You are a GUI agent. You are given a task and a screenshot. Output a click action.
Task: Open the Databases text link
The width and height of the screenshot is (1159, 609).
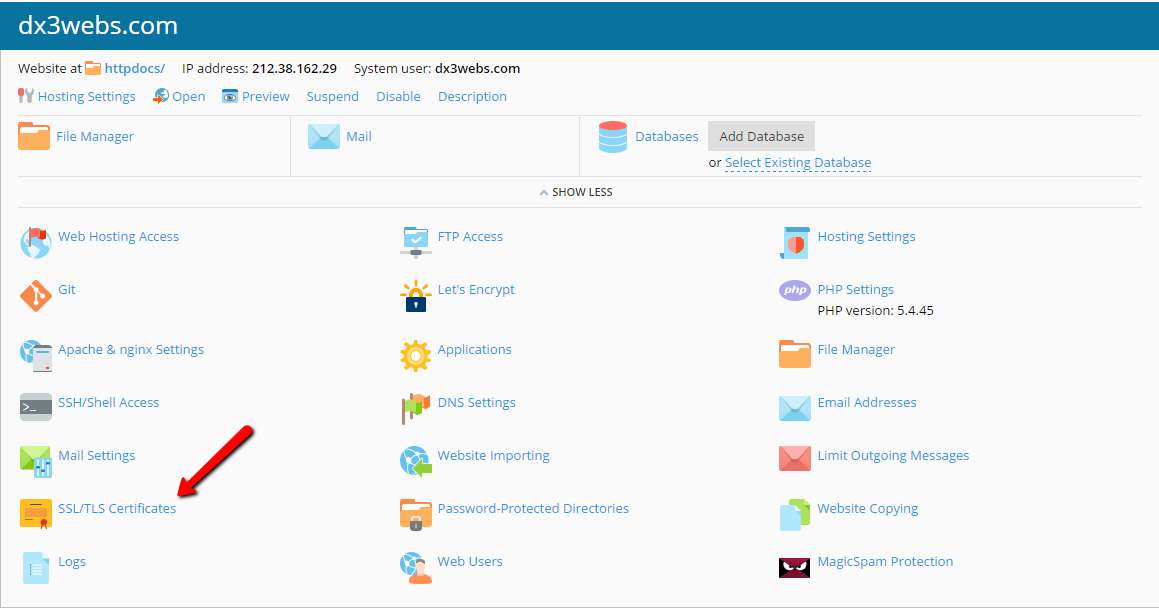[667, 137]
